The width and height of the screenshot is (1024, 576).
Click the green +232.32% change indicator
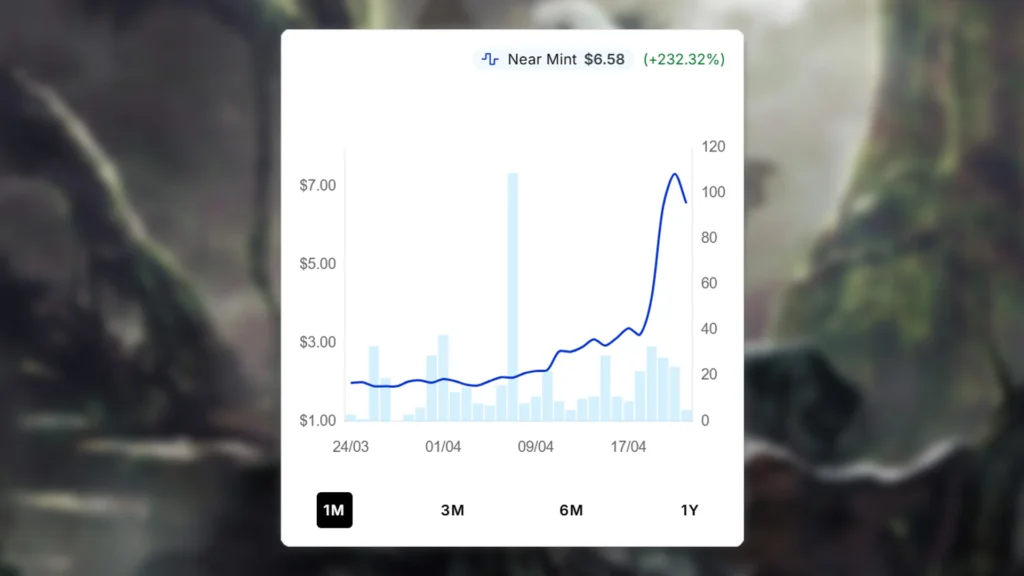click(682, 60)
